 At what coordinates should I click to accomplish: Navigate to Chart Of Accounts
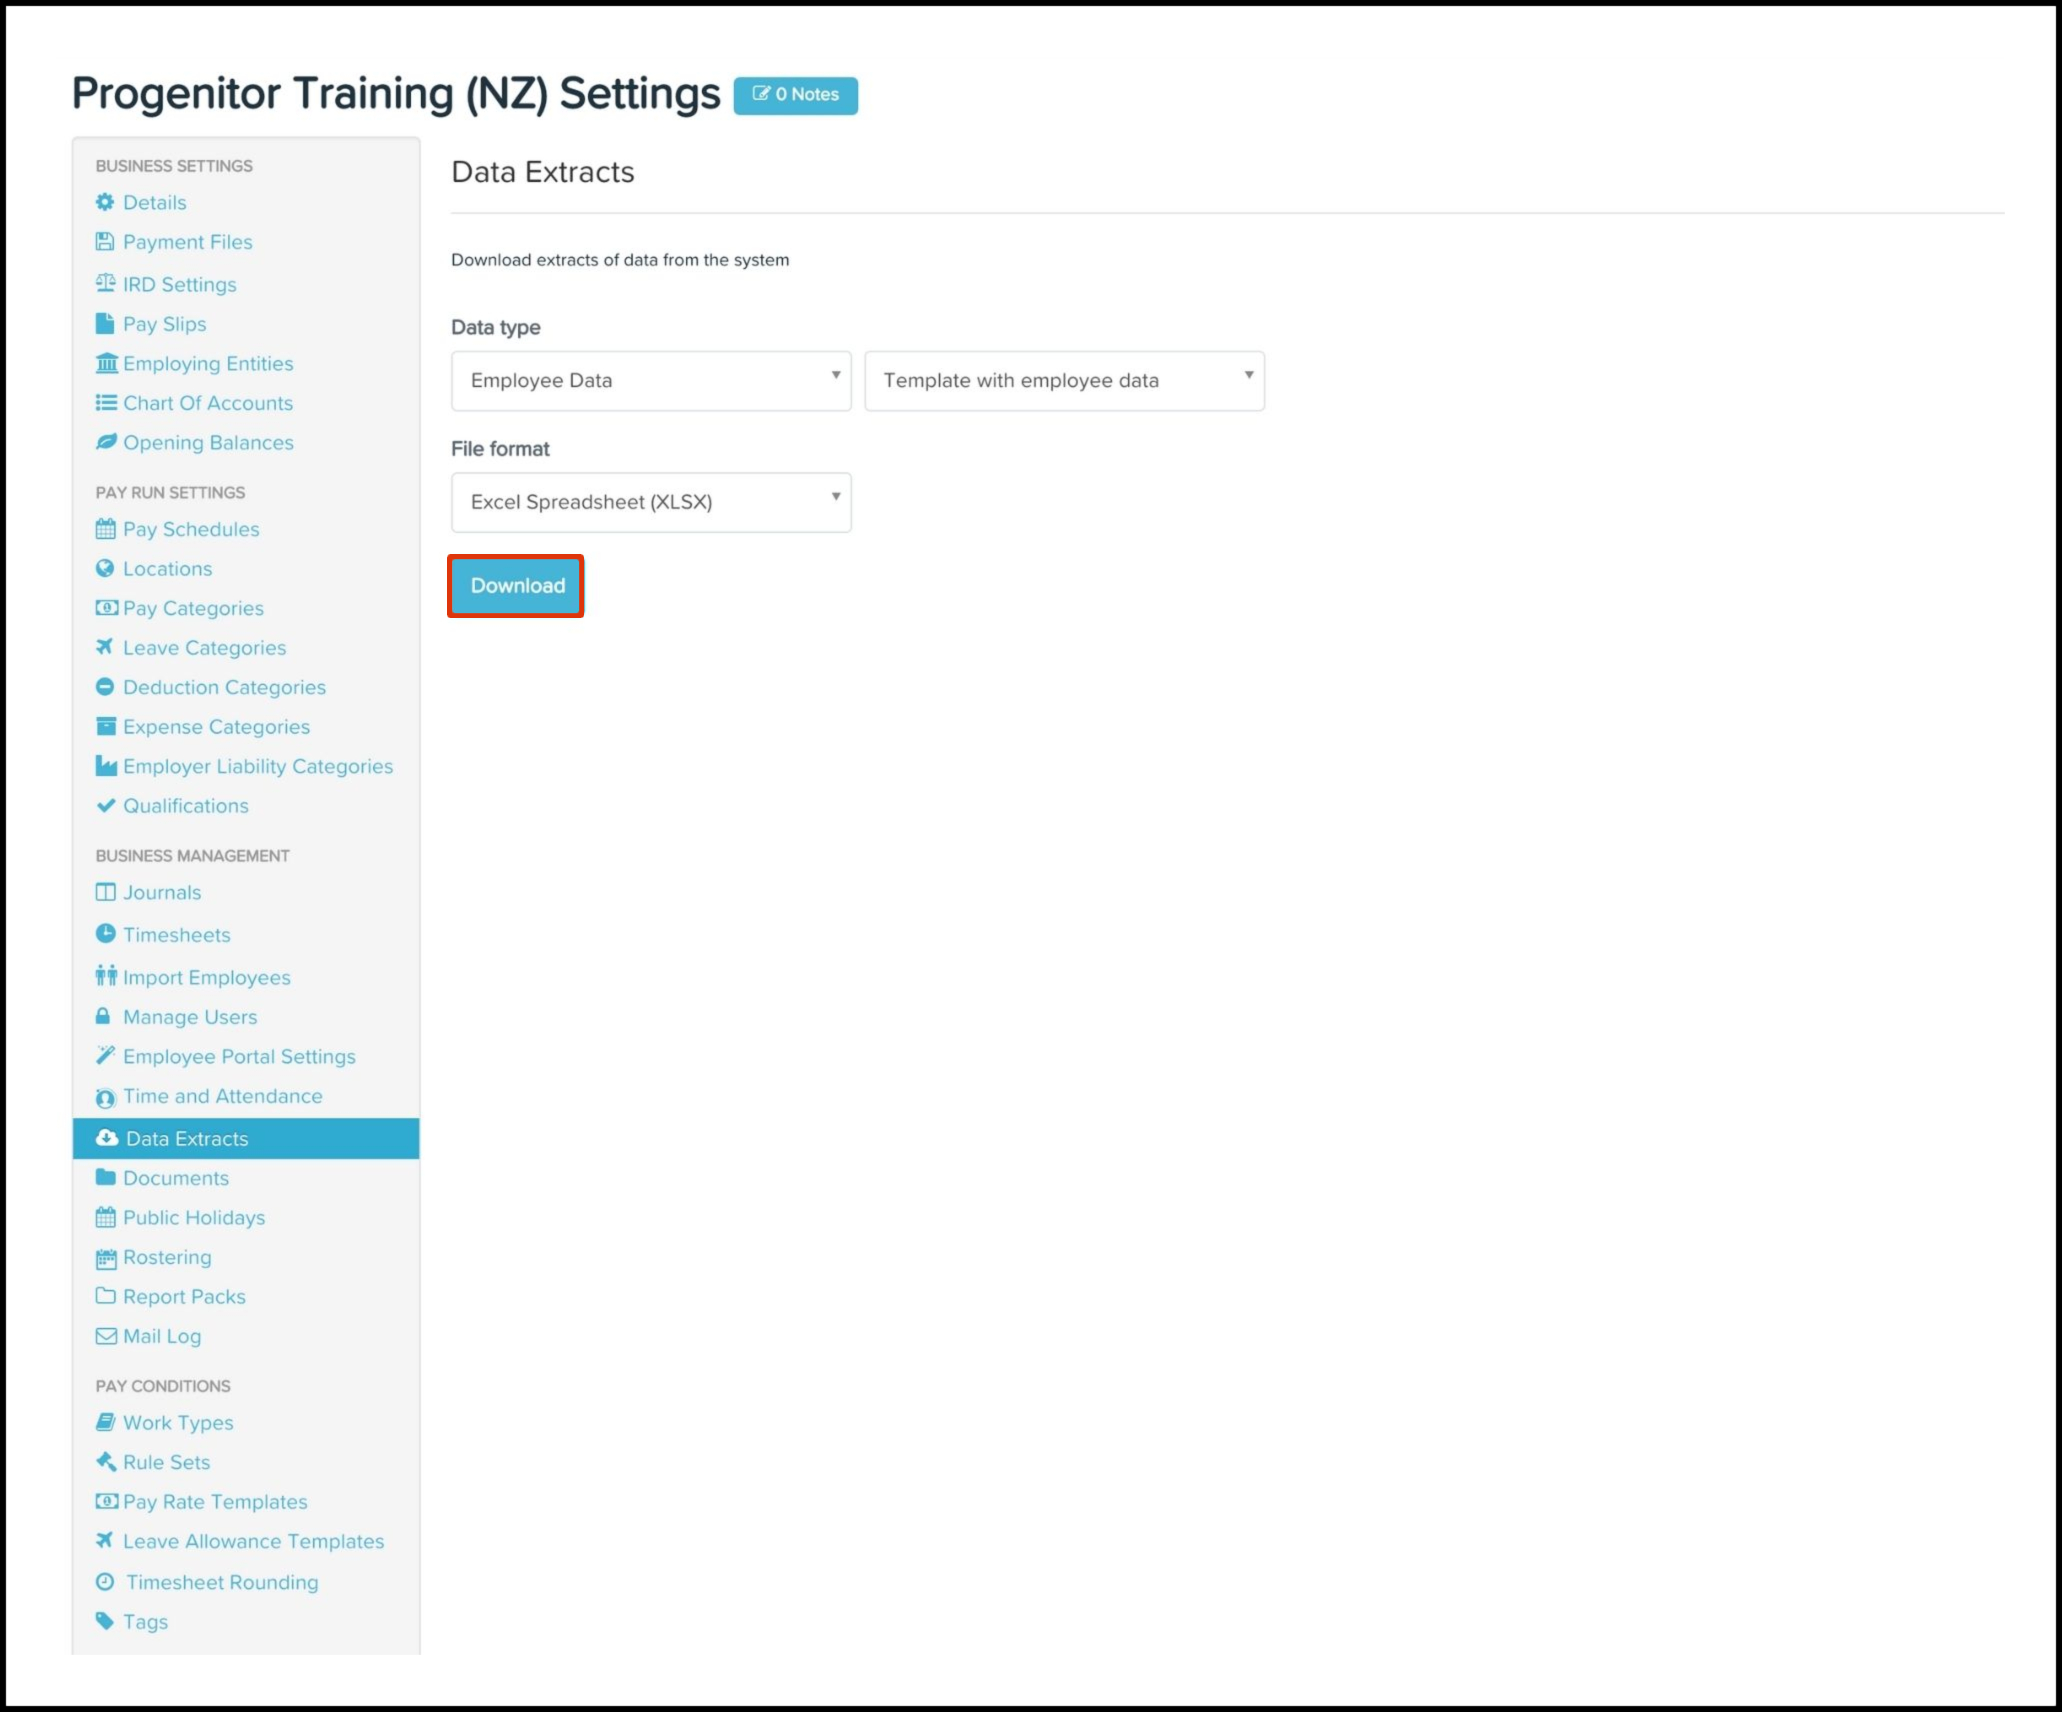coord(208,404)
